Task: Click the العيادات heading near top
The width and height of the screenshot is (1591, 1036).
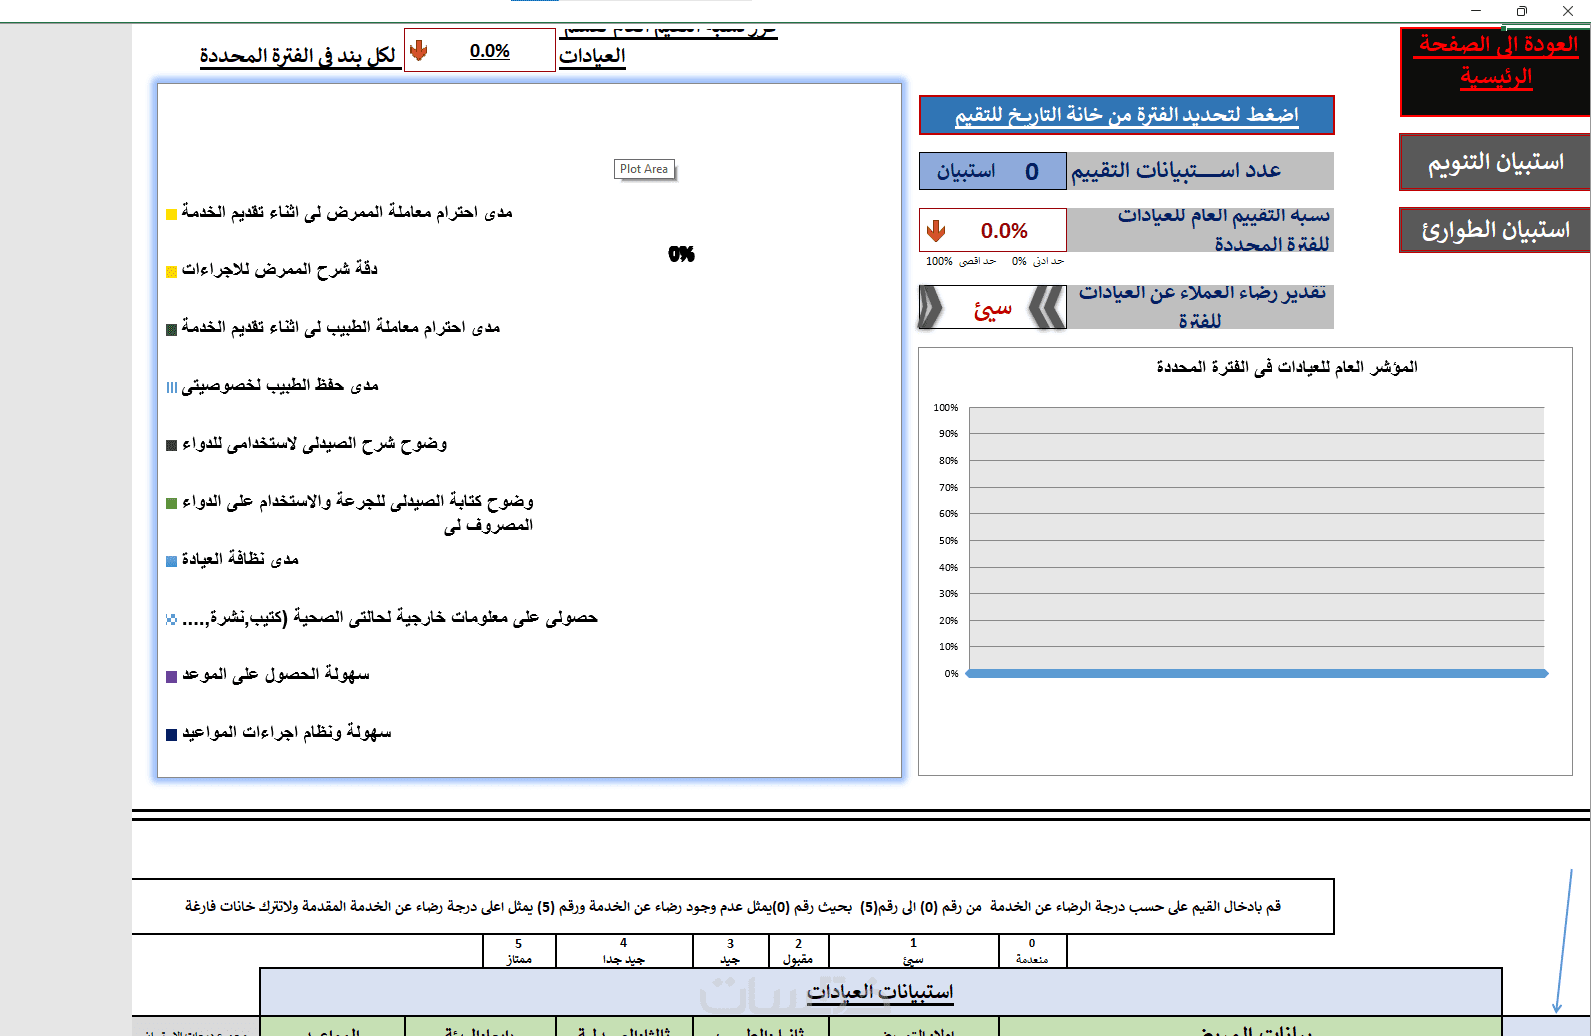Action: pos(592,56)
